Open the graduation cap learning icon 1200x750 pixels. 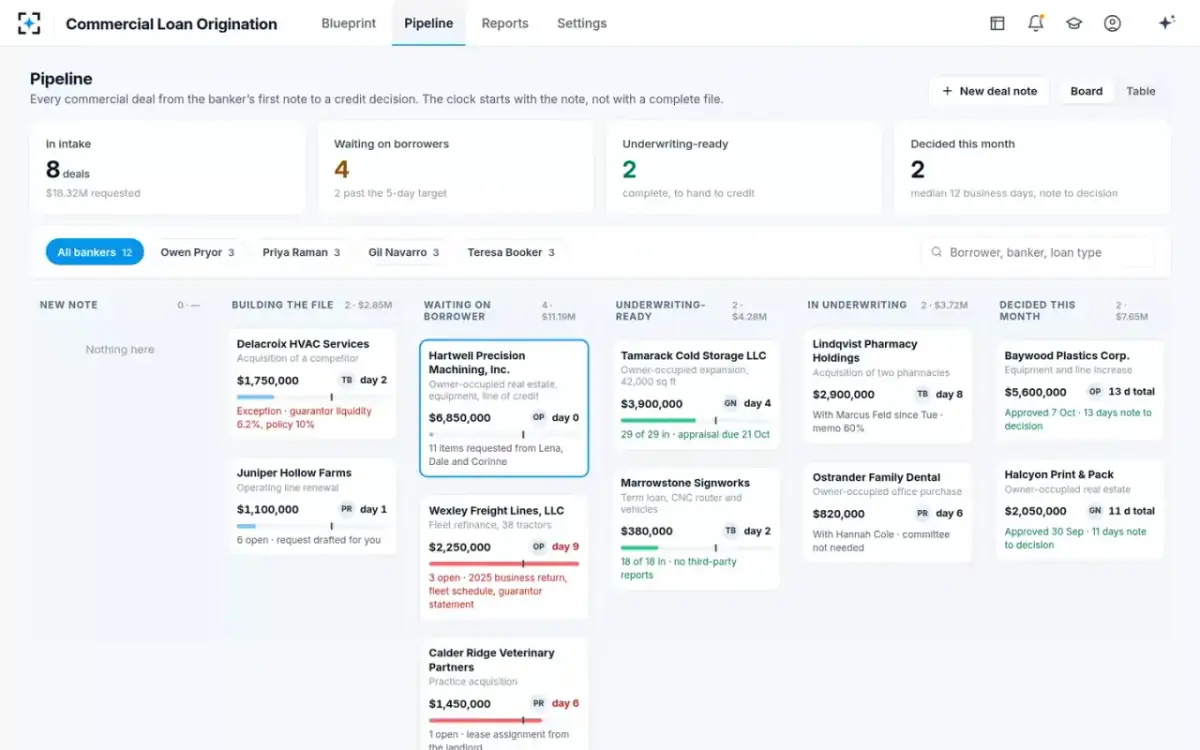click(1074, 23)
